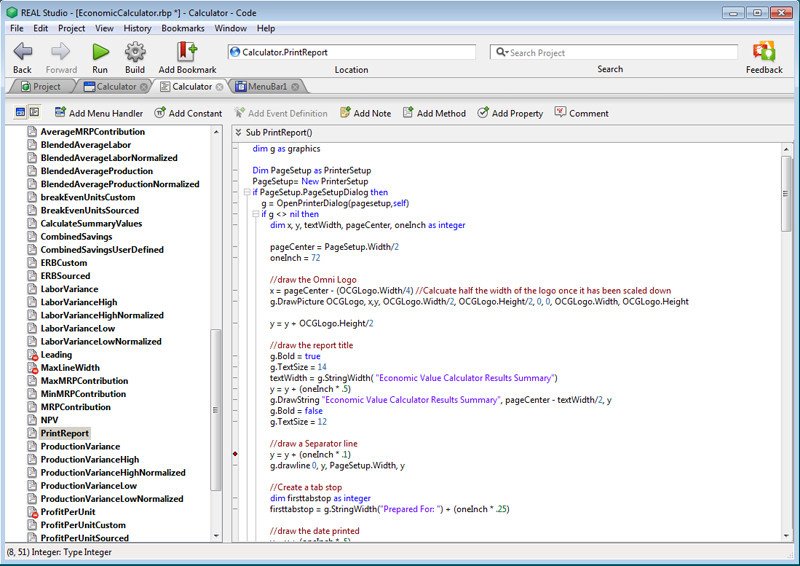Viewport: 800px width, 566px height.
Task: Select AverageMRPContribution method
Action: (93, 132)
